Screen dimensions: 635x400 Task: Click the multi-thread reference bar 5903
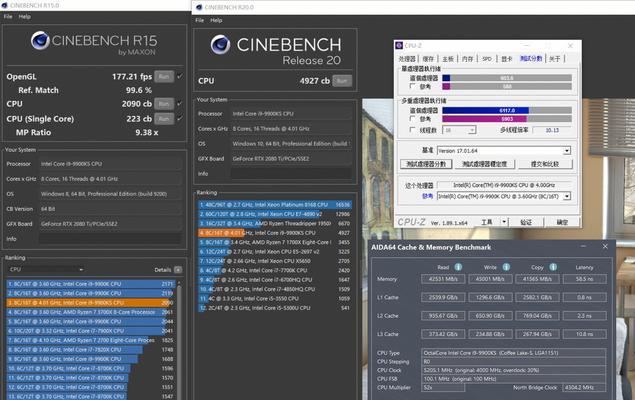[x=507, y=119]
